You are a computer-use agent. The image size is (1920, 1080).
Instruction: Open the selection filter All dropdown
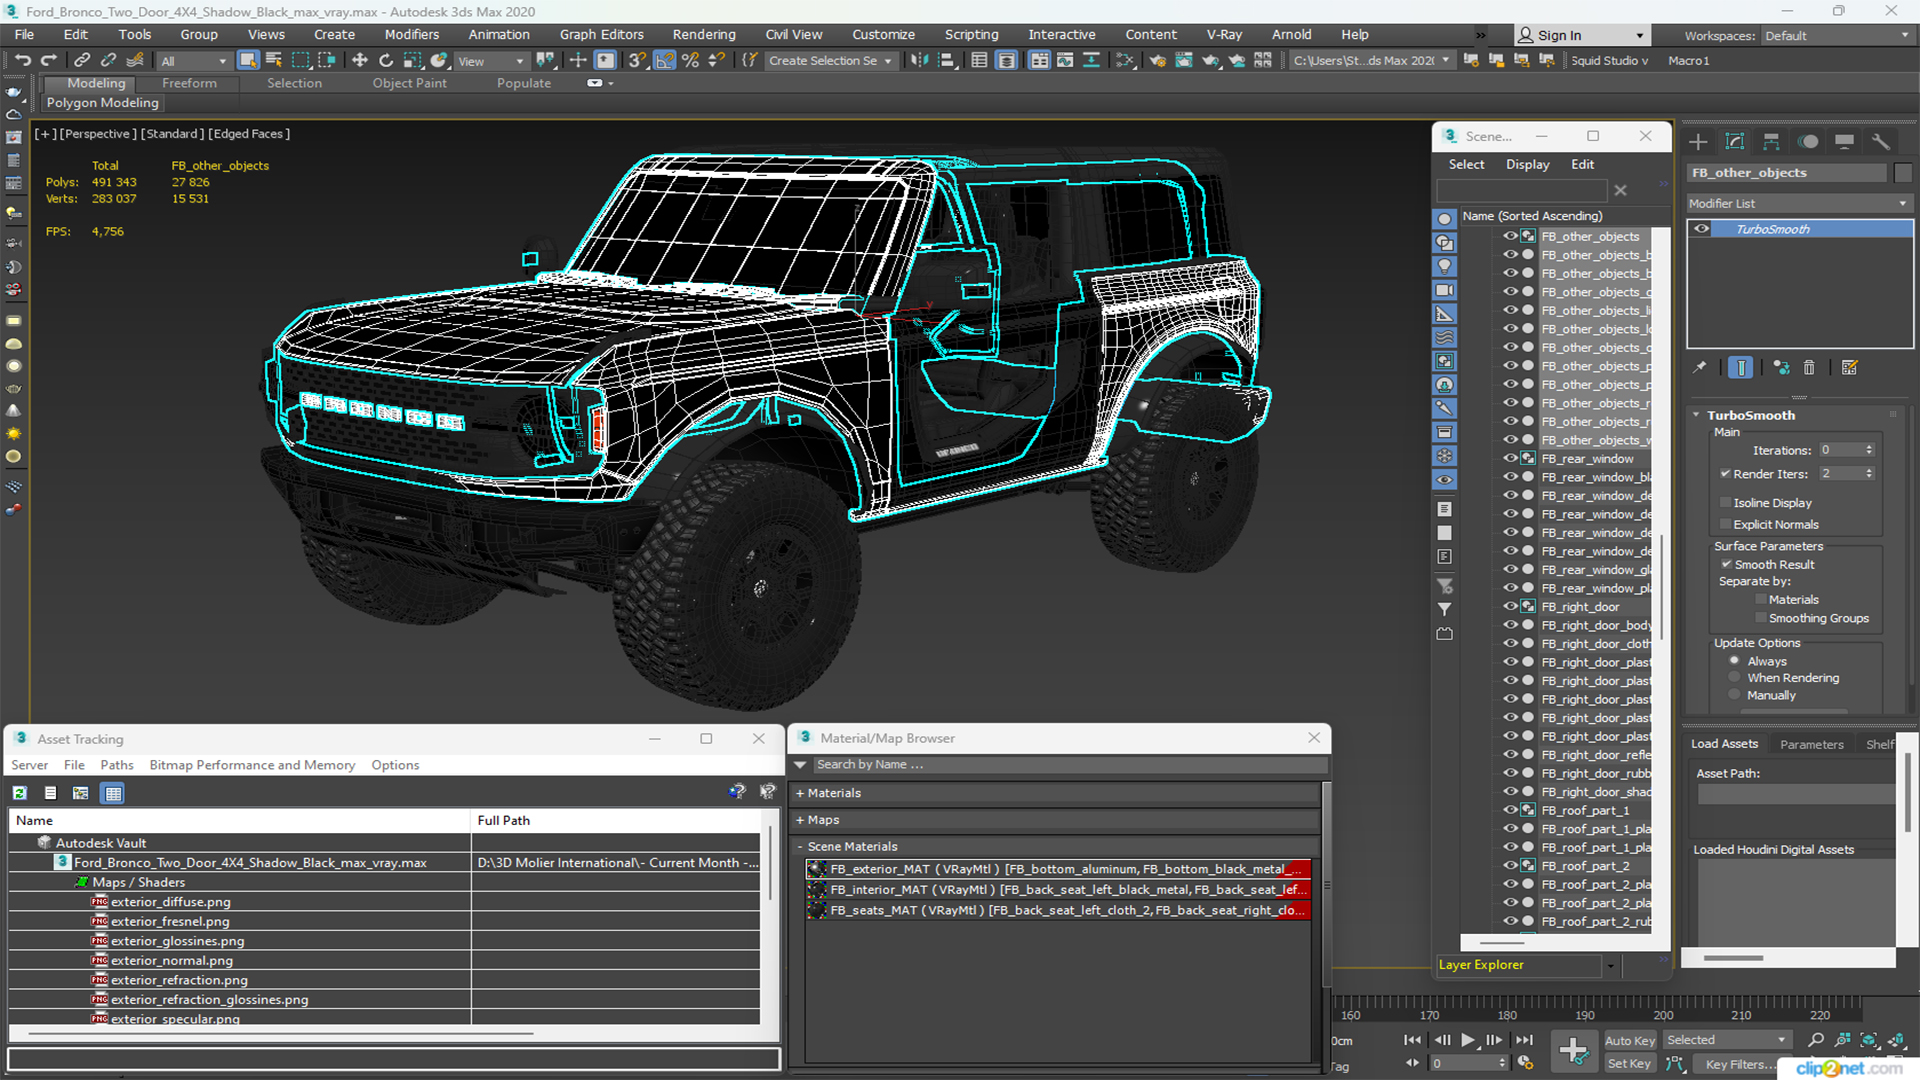194,61
